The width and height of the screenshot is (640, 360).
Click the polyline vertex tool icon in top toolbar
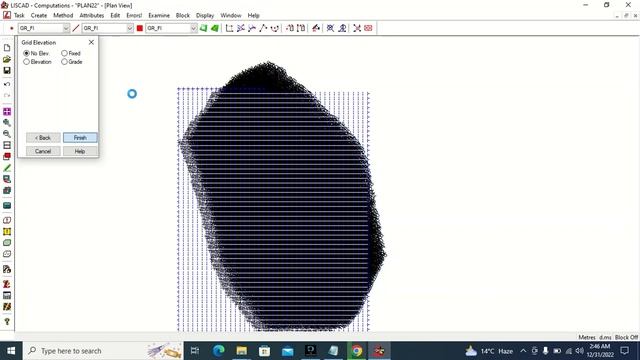[263, 28]
